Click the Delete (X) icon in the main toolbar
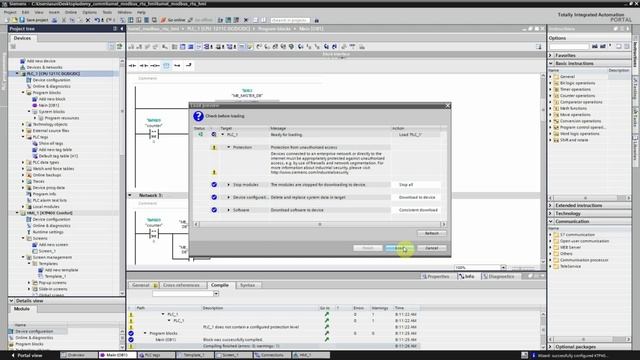This screenshot has width=640, height=360. click(x=87, y=20)
